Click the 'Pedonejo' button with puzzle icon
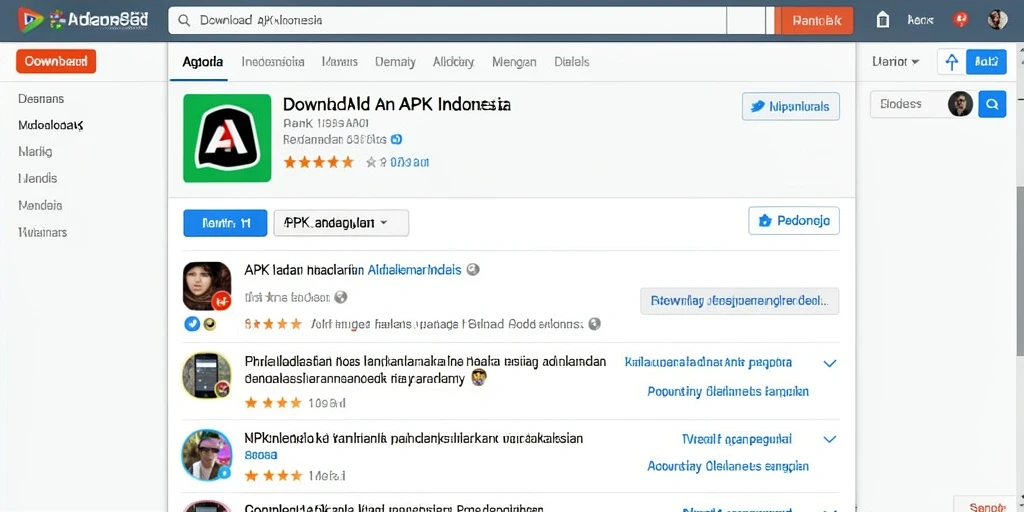This screenshot has width=1024, height=512. (x=794, y=221)
